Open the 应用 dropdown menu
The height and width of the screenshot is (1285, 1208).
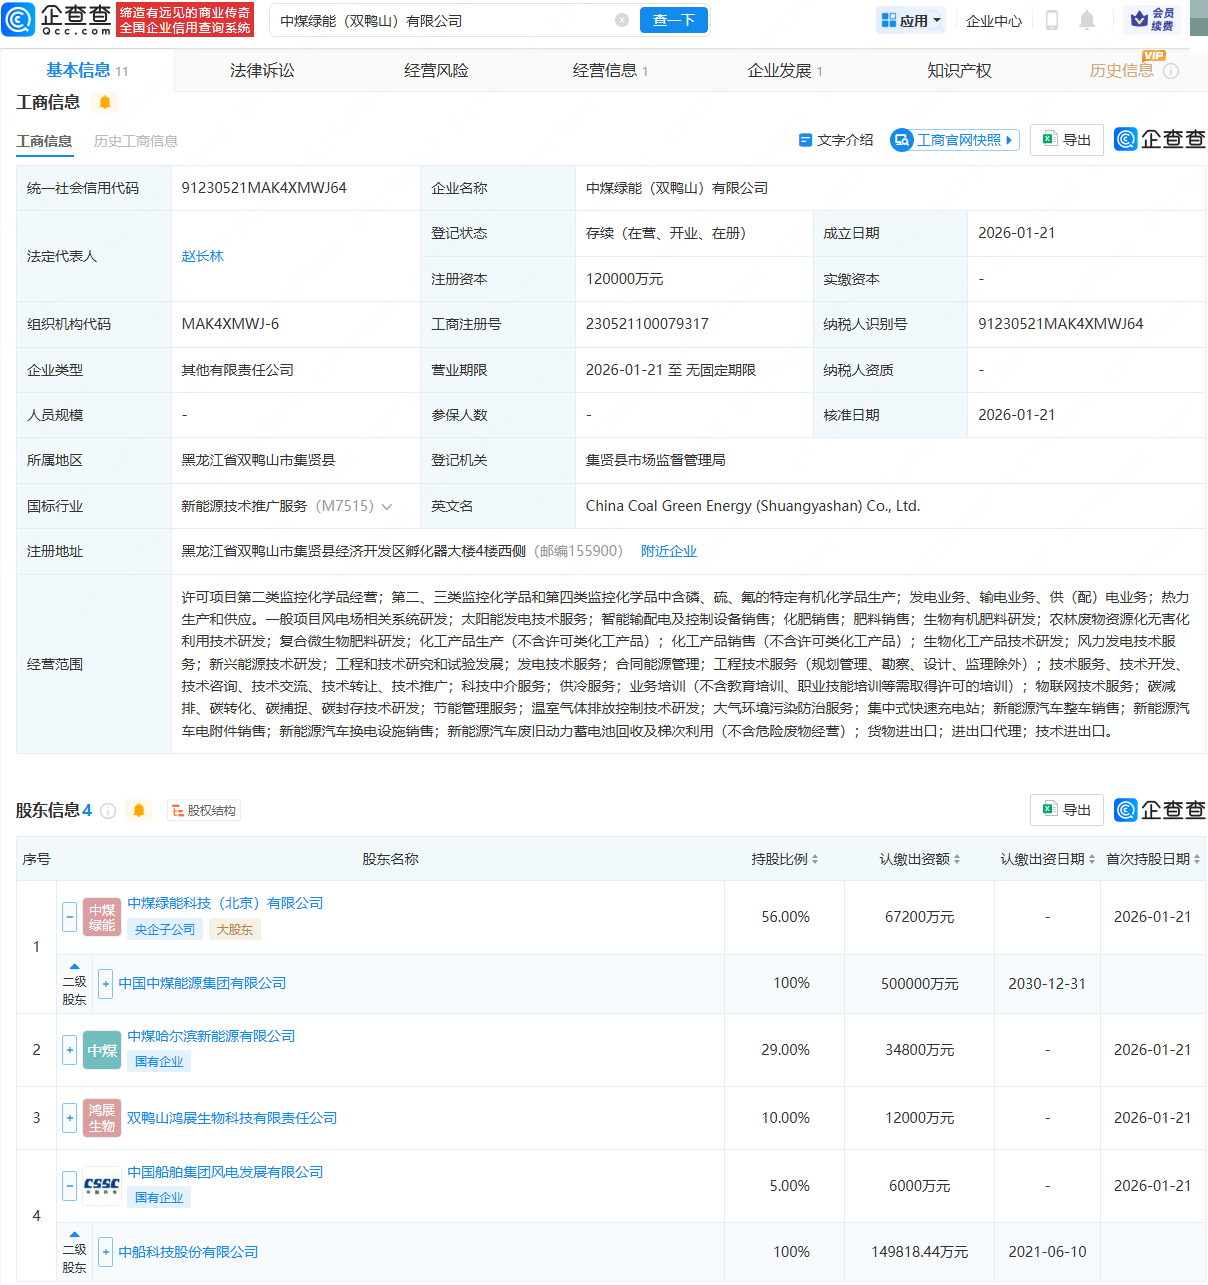tap(911, 20)
